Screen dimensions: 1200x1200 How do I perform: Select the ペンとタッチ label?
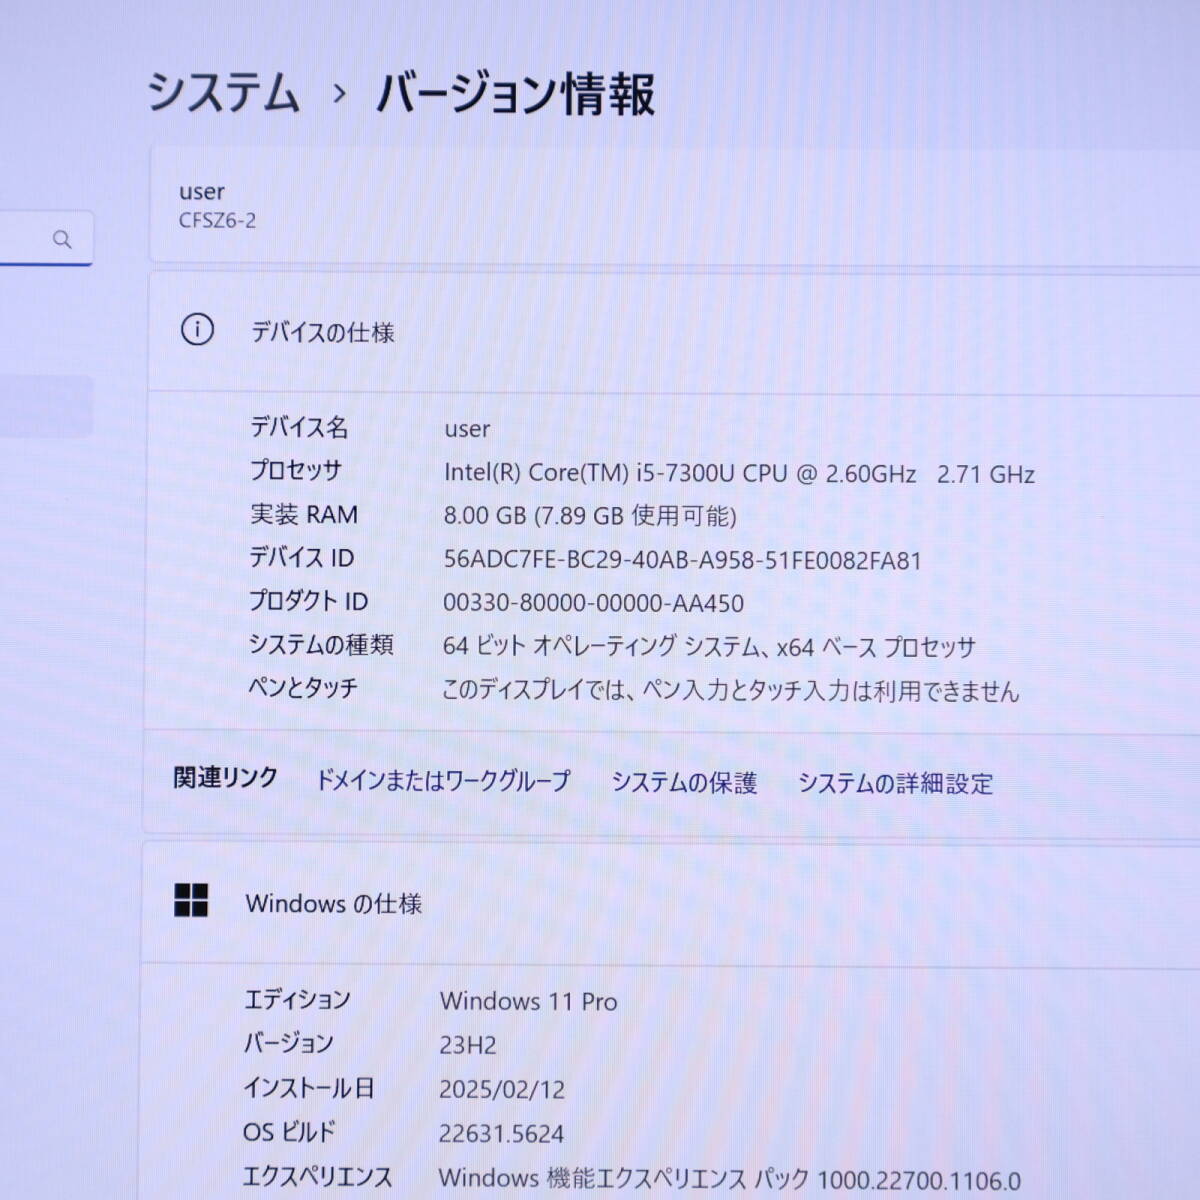pyautogui.click(x=302, y=688)
